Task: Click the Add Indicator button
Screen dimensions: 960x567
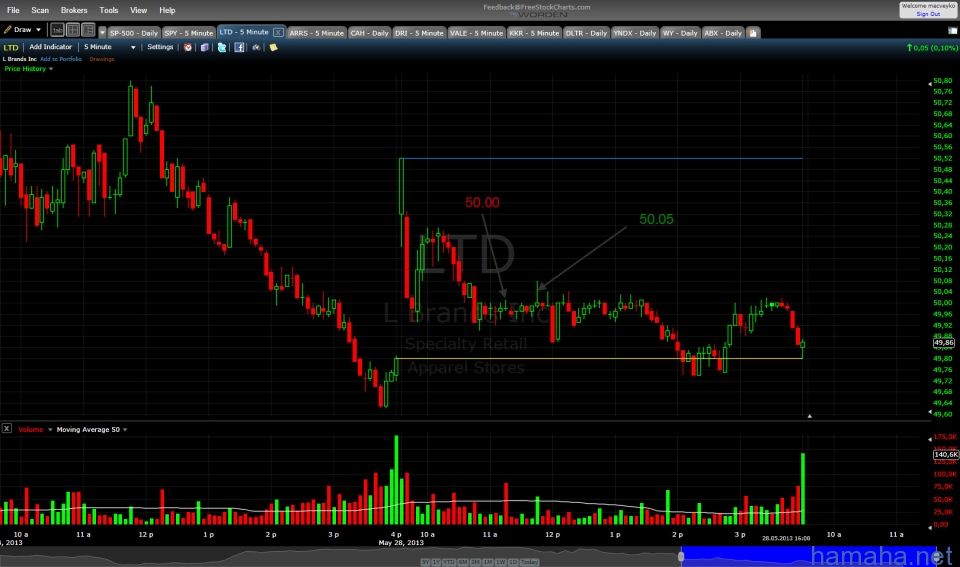Action: coord(51,47)
